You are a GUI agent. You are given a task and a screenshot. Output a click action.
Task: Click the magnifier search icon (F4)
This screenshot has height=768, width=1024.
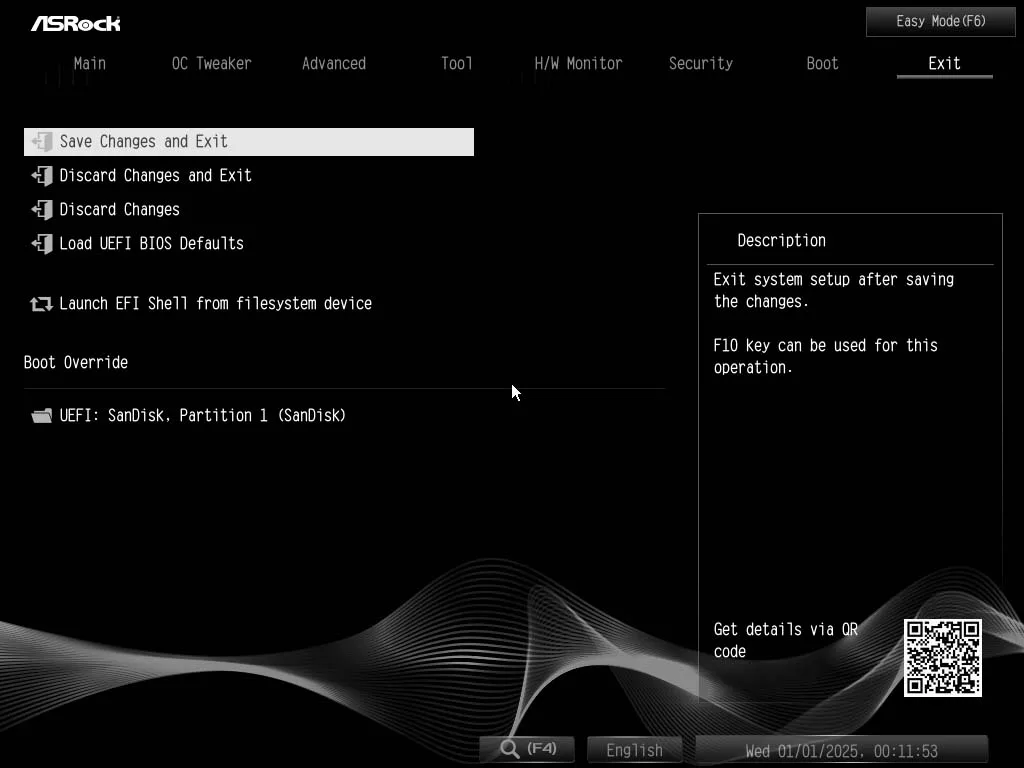point(509,748)
